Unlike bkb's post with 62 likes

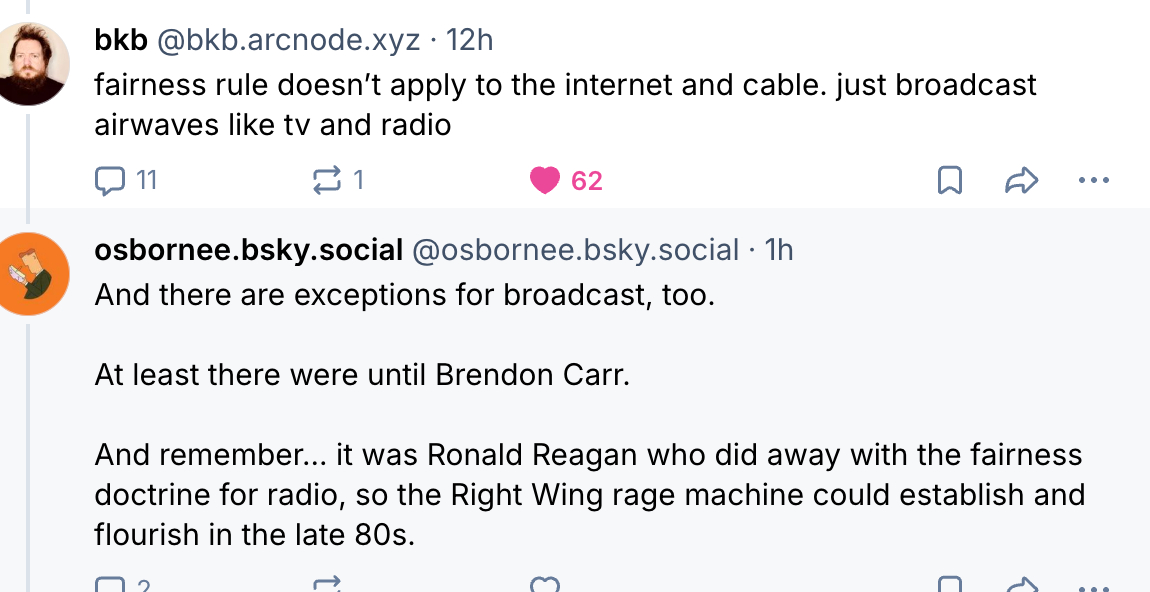pos(546,181)
